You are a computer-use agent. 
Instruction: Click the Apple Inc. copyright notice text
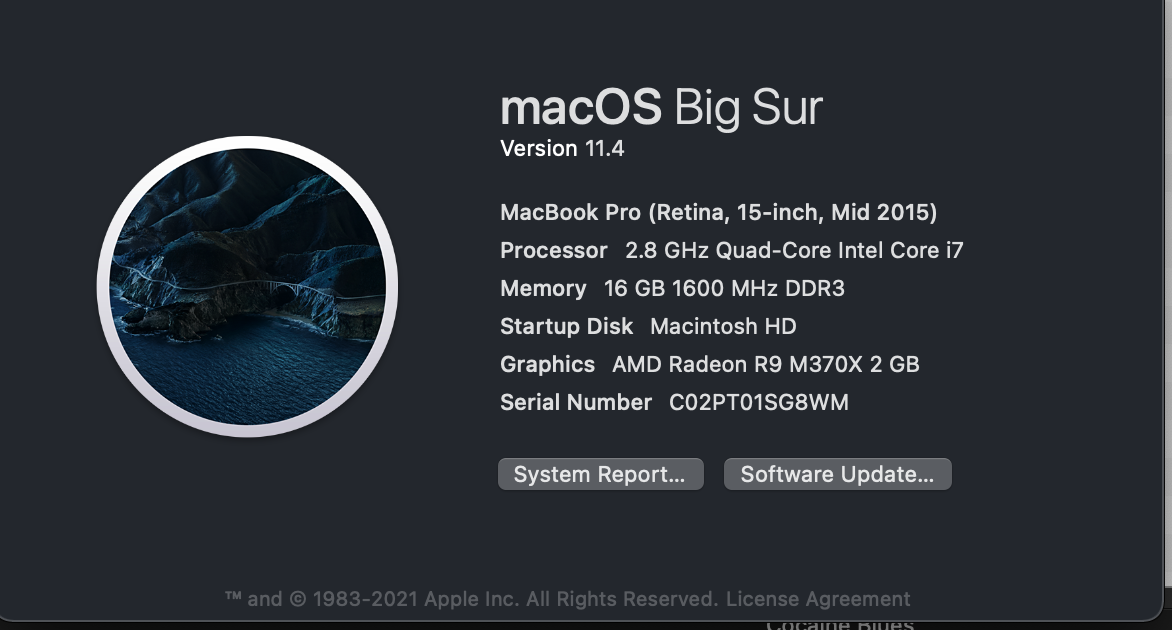[470, 599]
